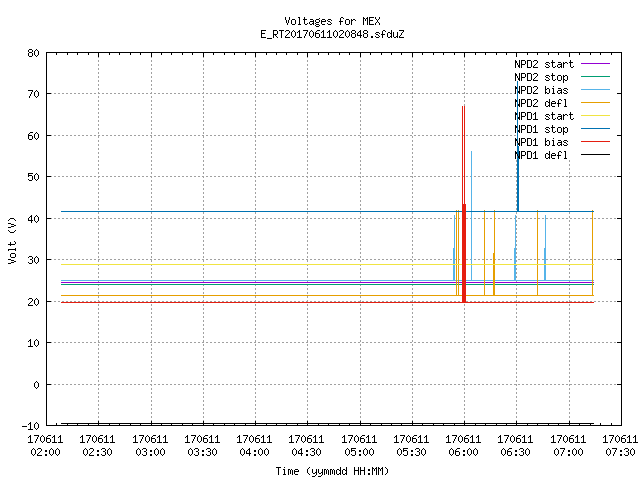Click the y-axis tick label 60
The width and height of the screenshot is (640, 480).
33,136
